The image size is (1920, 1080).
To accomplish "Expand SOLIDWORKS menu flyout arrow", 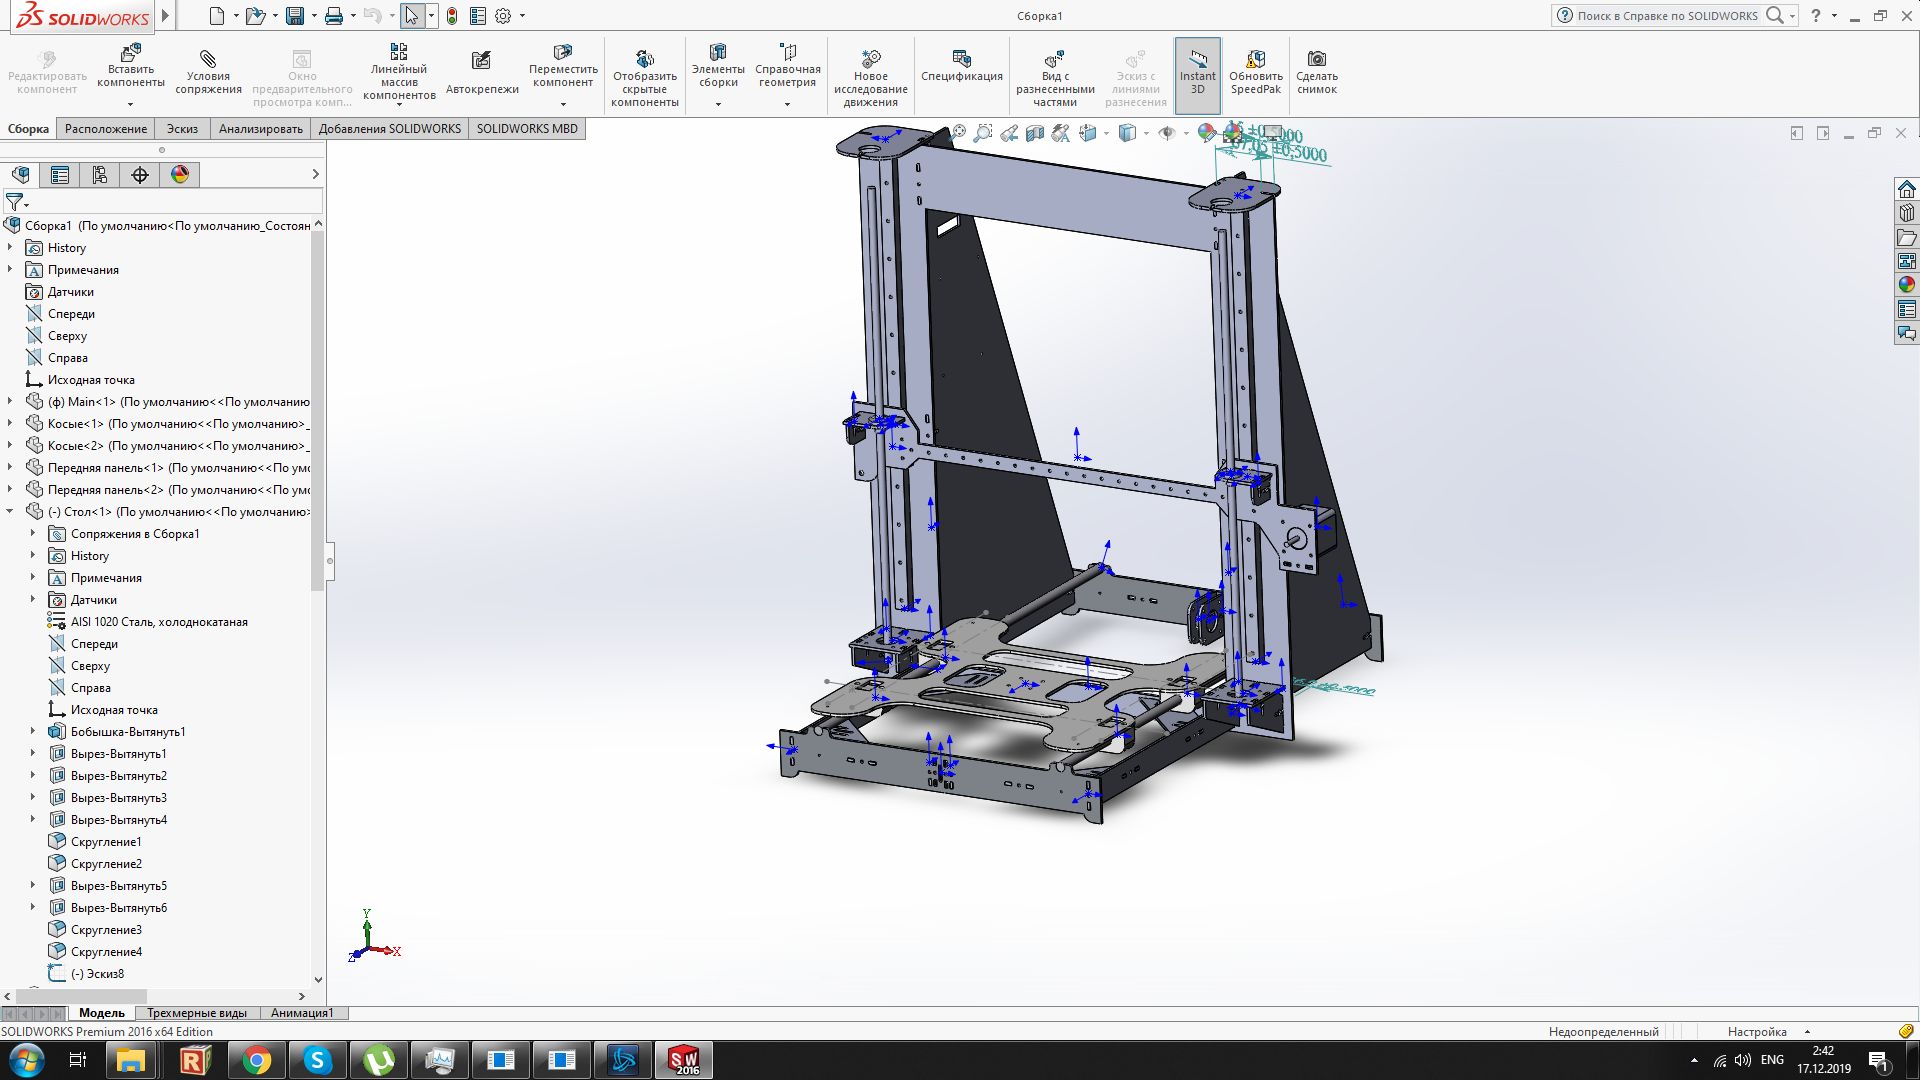I will pos(165,16).
